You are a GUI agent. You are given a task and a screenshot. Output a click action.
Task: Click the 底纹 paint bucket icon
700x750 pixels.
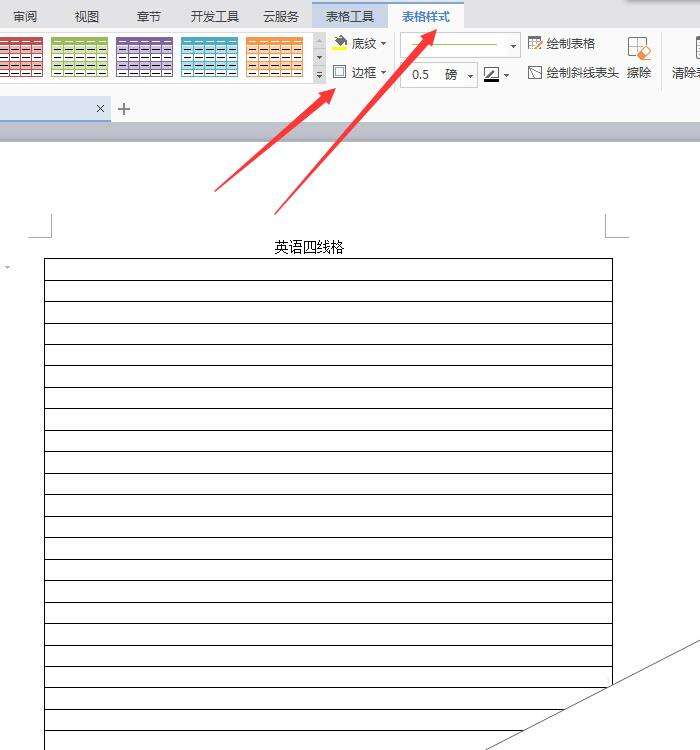coord(340,43)
